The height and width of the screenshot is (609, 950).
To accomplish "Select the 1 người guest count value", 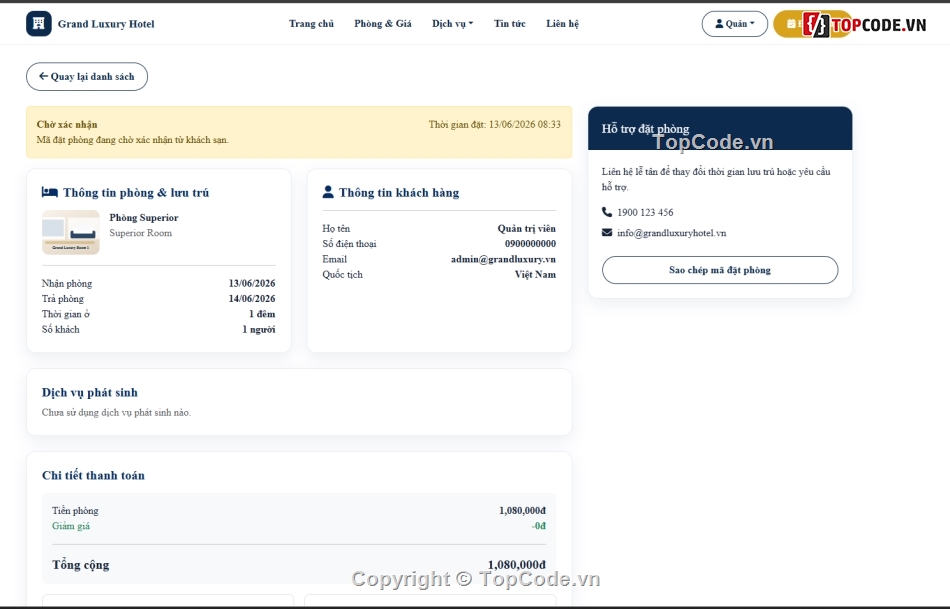I will point(259,329).
